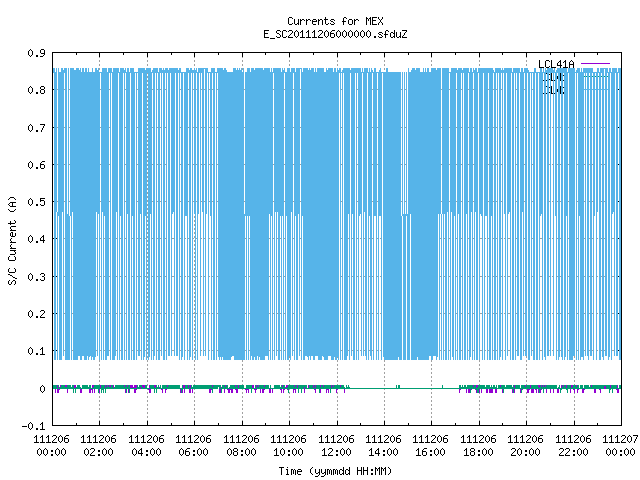Image resolution: width=640 pixels, height=480 pixels.
Task: Click the chart title "Currents for MEX"
Action: point(335,21)
